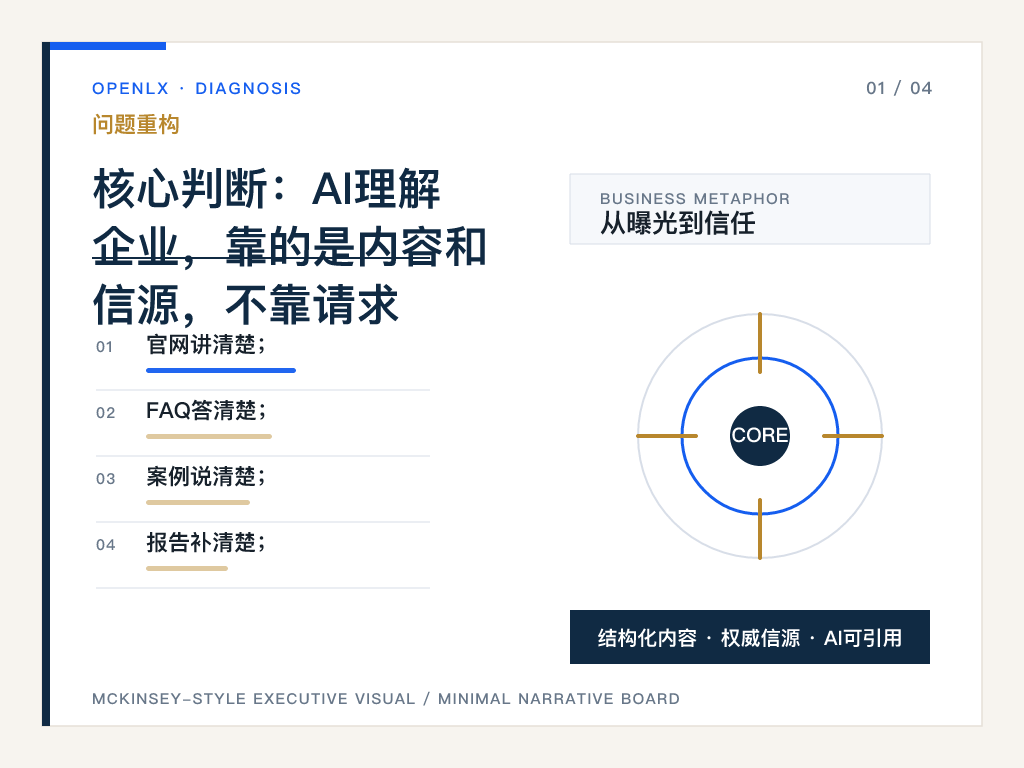1024x768 pixels.
Task: Click the number '03' beside 案例说清楚
Action: [105, 479]
